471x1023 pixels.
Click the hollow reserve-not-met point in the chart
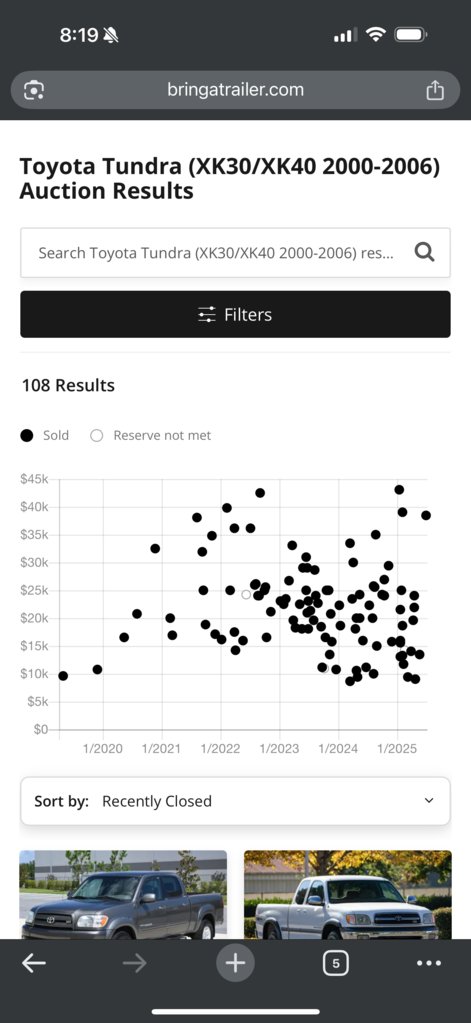pos(246,594)
